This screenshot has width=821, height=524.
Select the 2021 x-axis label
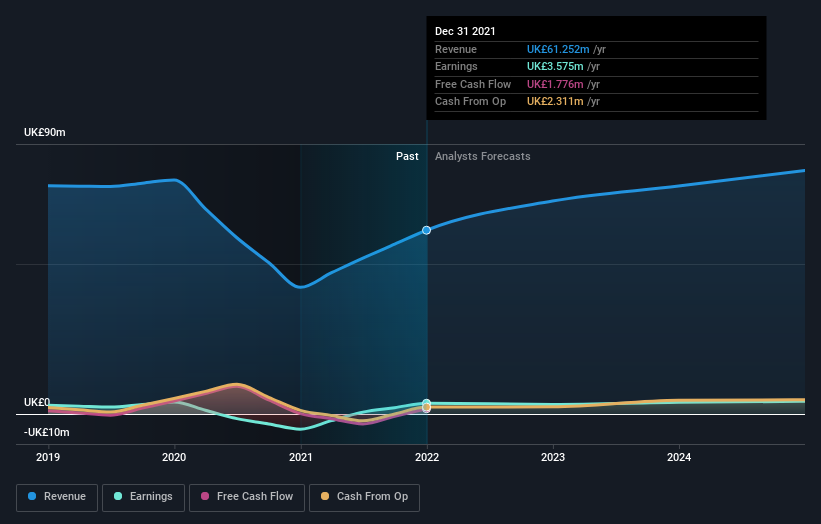pos(301,458)
